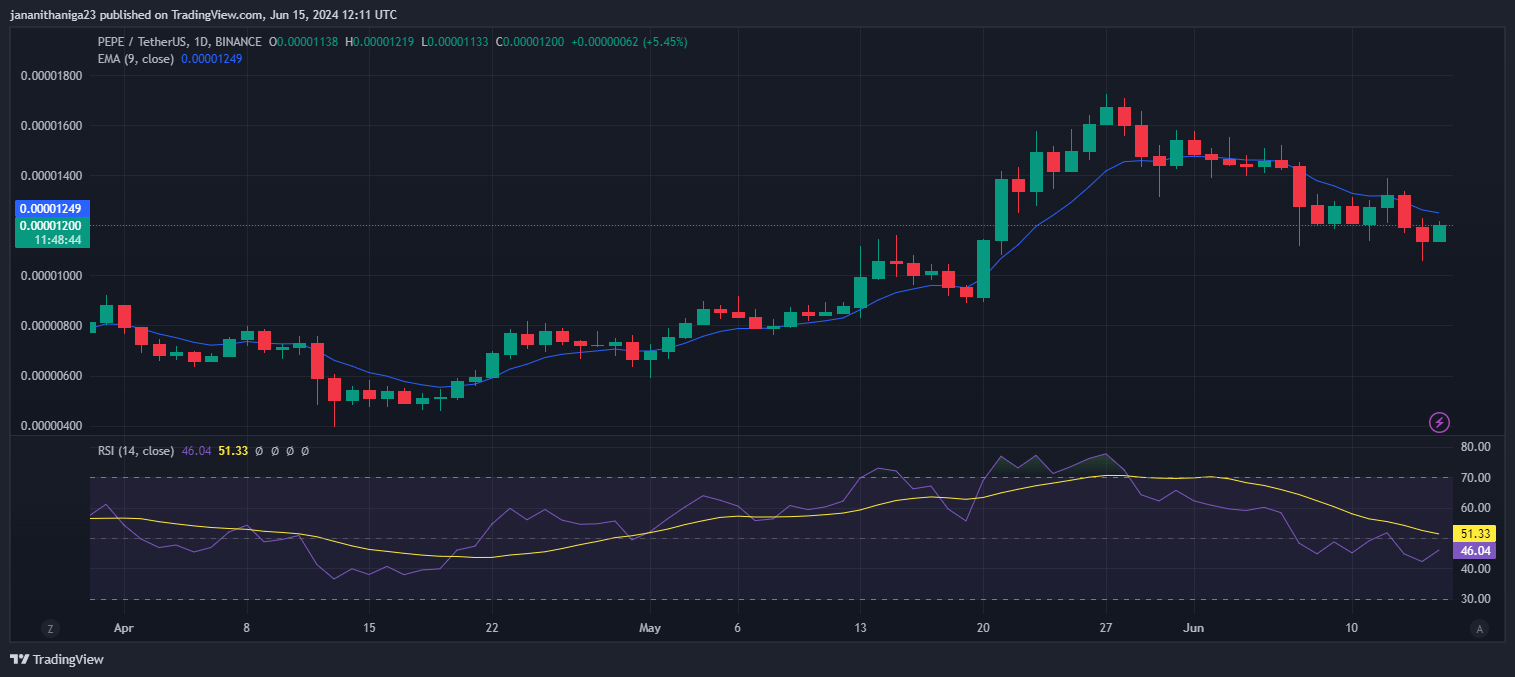Click the last RSI empty-value symbol
Screen dimensions: 1515x677
[305, 451]
